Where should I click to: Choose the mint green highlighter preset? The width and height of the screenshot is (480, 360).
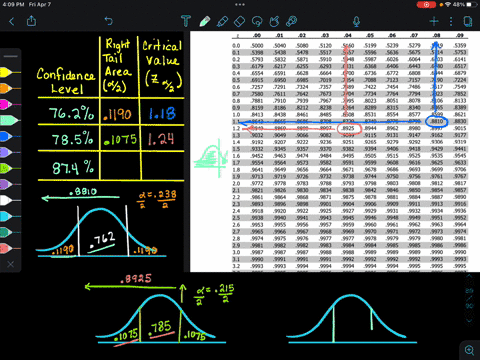coord(9,120)
